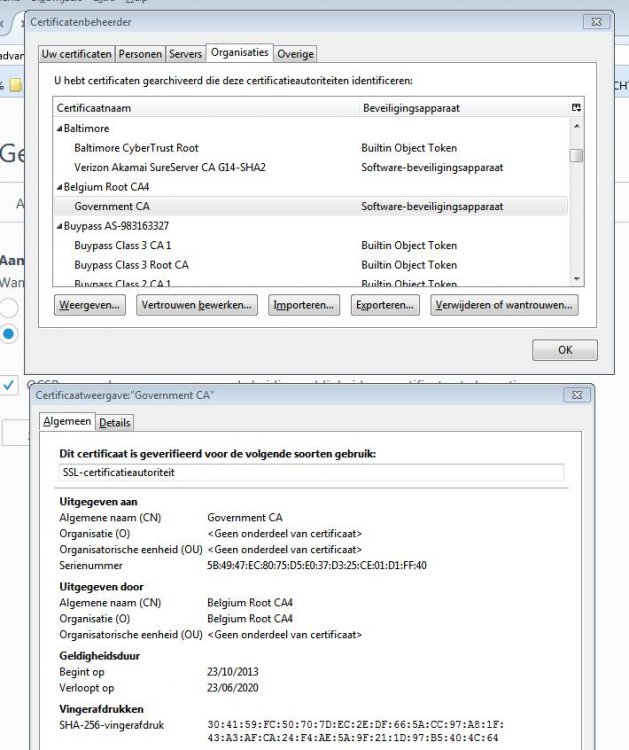Select Verizon Akamai SureServer CA G14-SHA2 row
The height and width of the screenshot is (750, 629).
[x=310, y=168]
